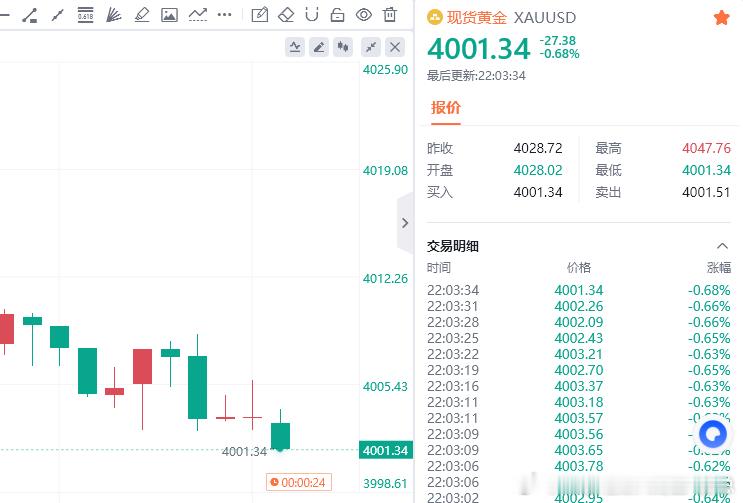Select the highlighter marker tool
The height and width of the screenshot is (503, 743).
pyautogui.click(x=142, y=15)
